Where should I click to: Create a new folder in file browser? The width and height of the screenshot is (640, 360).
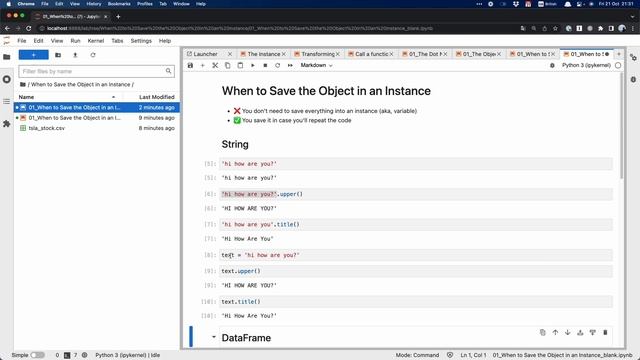(x=58, y=55)
